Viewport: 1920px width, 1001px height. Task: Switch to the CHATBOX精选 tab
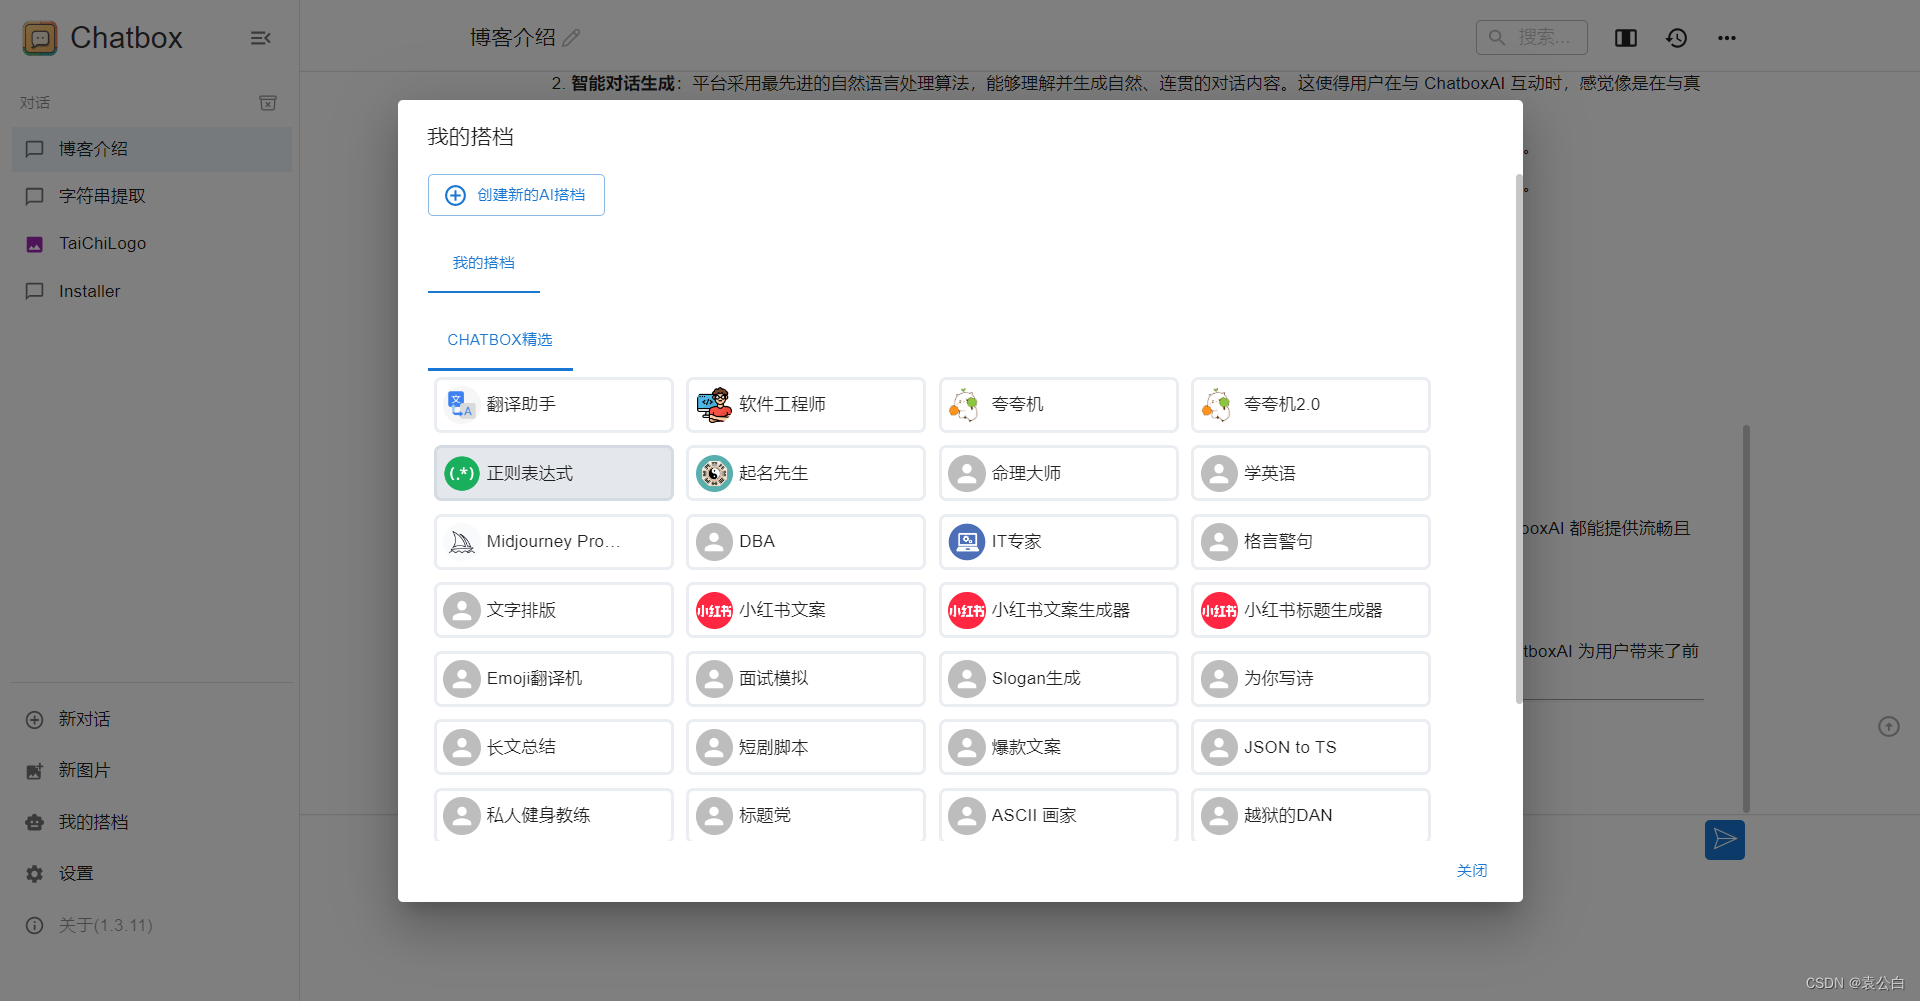500,340
